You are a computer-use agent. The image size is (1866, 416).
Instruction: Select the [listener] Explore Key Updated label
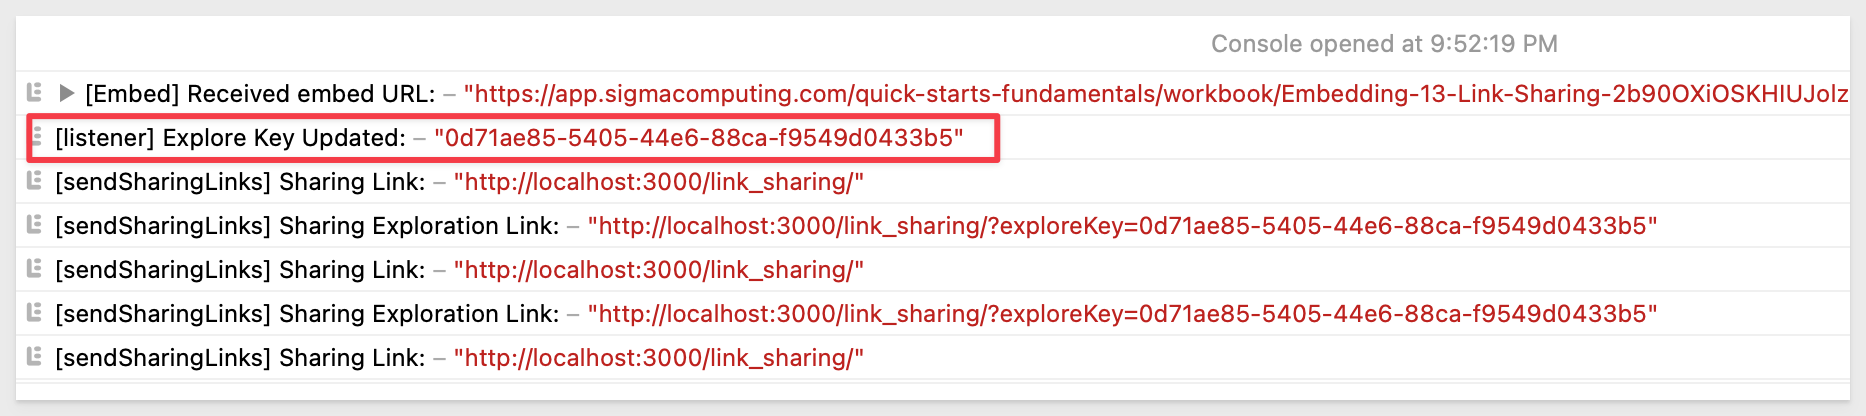click(x=230, y=138)
